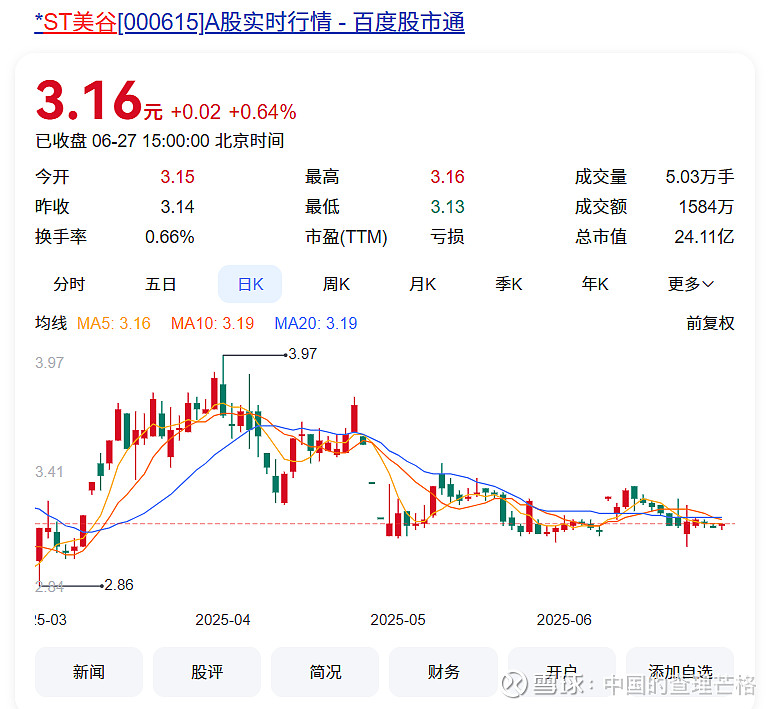Viewport: 779px width, 709px height.
Task: Click the MA20: 3.19 indicator label
Action: click(316, 323)
